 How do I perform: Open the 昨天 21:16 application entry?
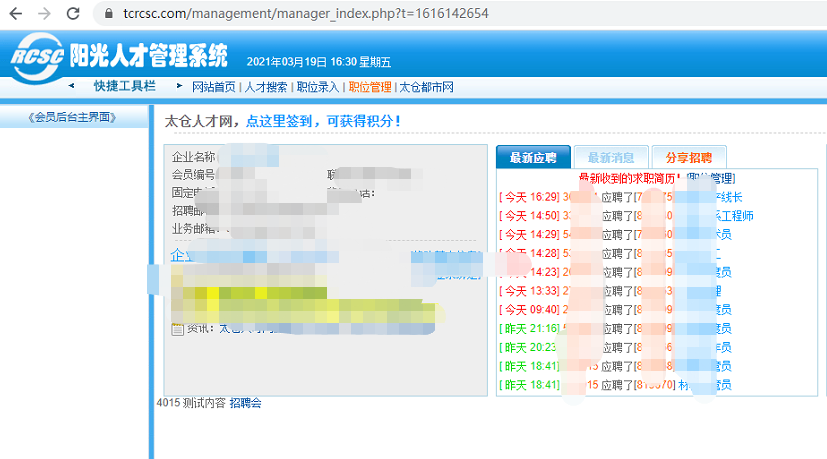point(615,329)
